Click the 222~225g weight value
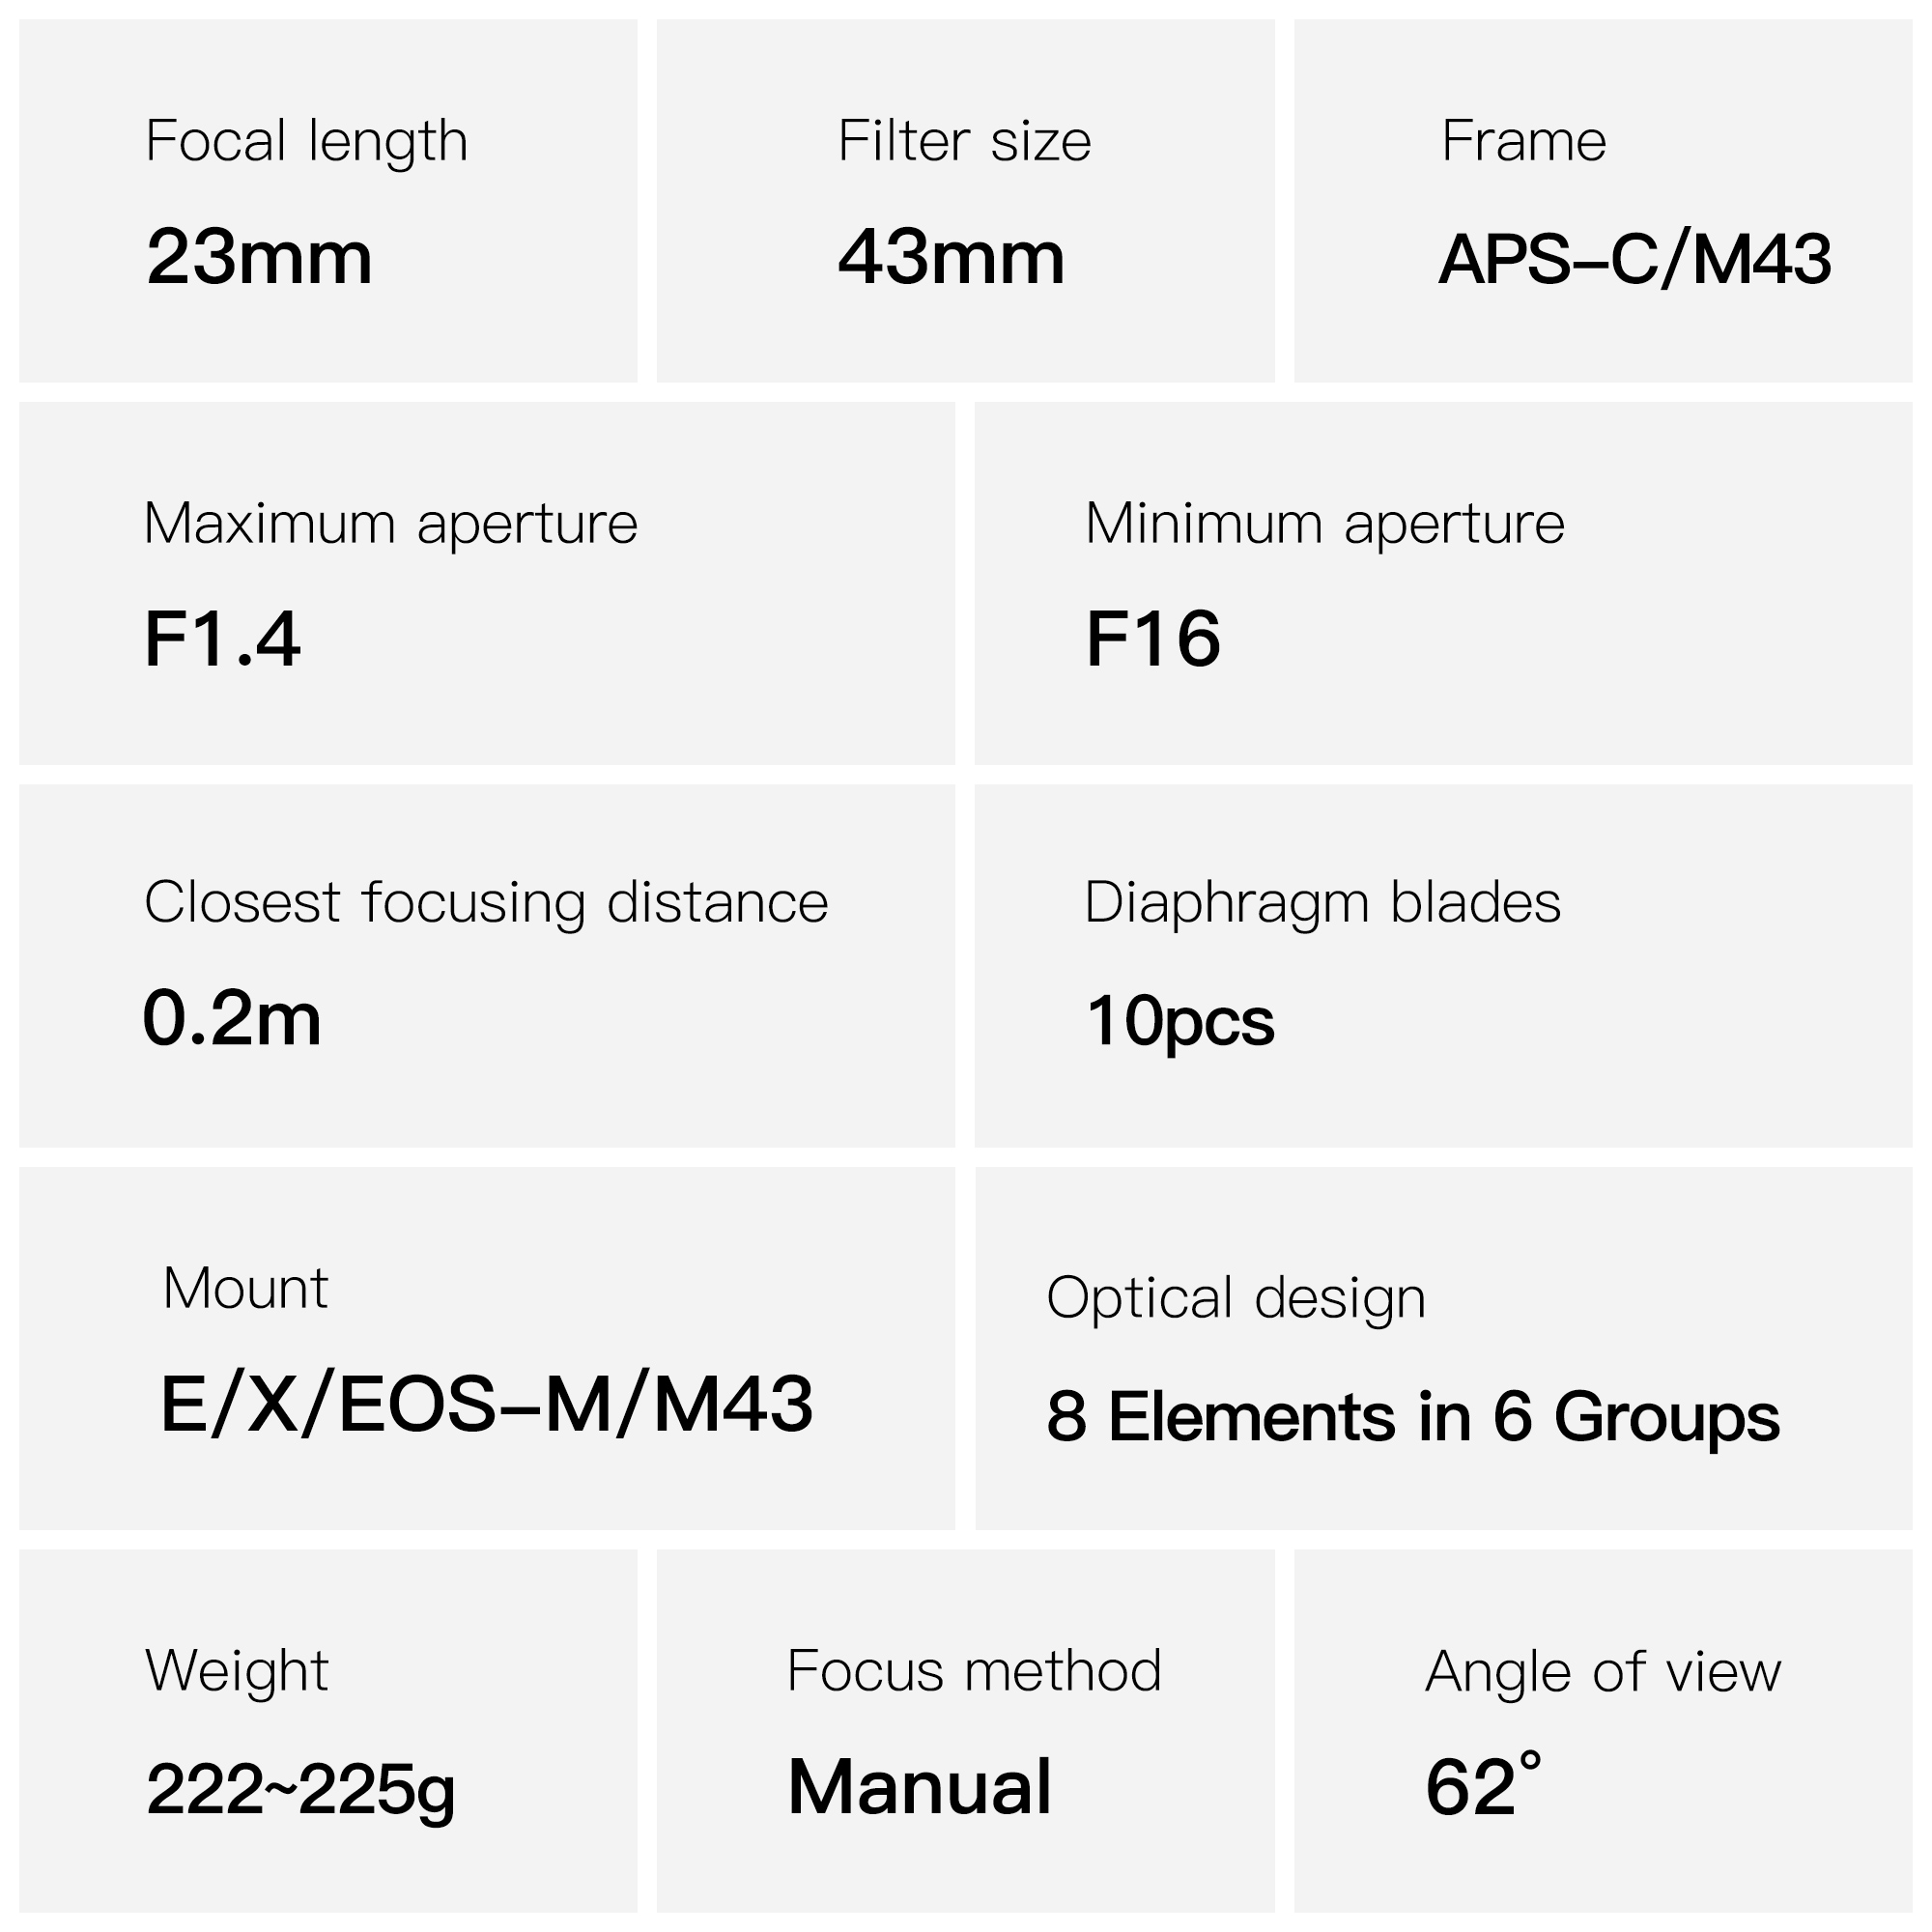Viewport: 1932px width, 1932px height. tap(300, 1789)
